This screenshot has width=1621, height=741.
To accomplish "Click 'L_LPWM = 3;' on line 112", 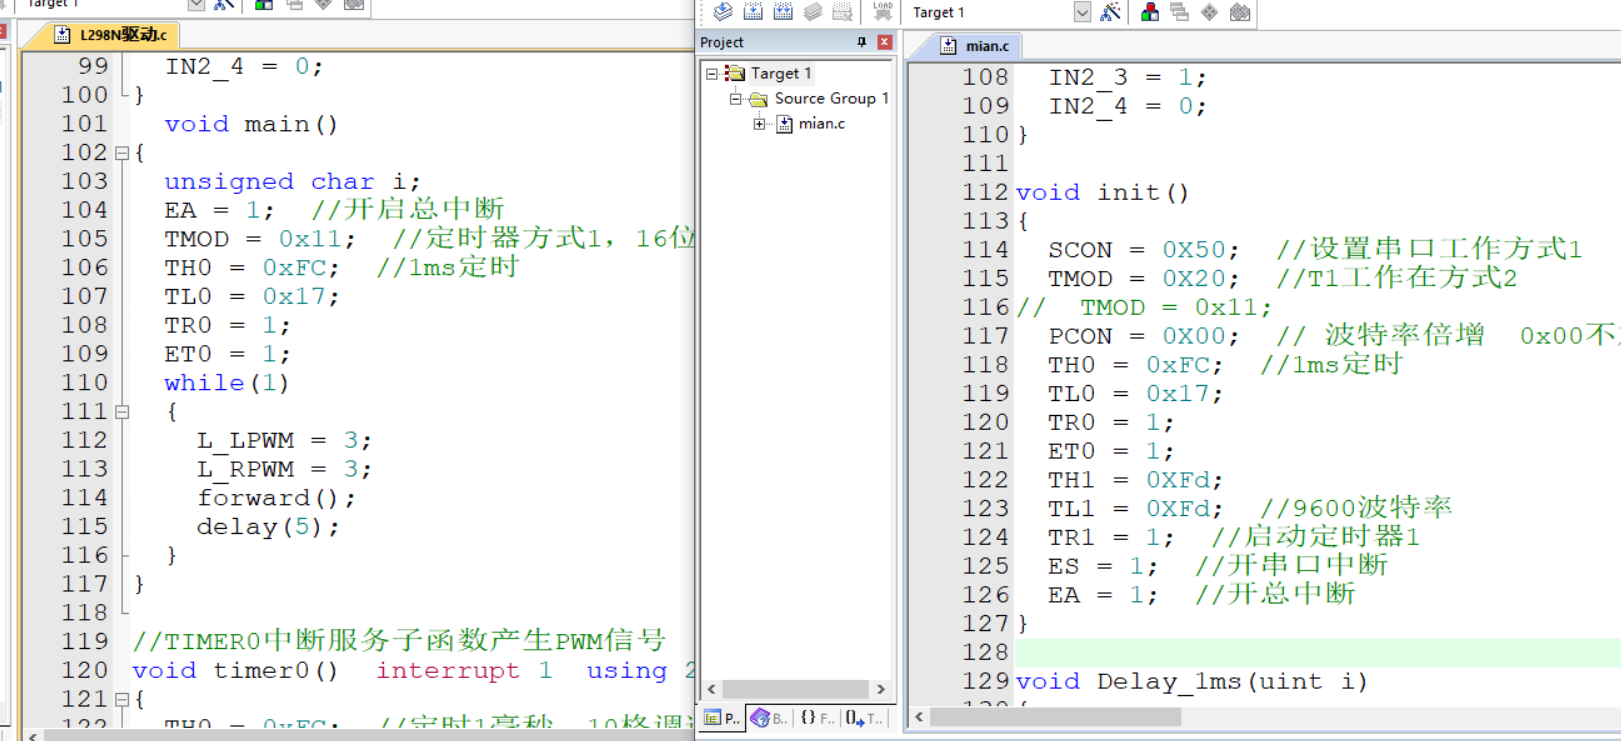I will click(284, 441).
